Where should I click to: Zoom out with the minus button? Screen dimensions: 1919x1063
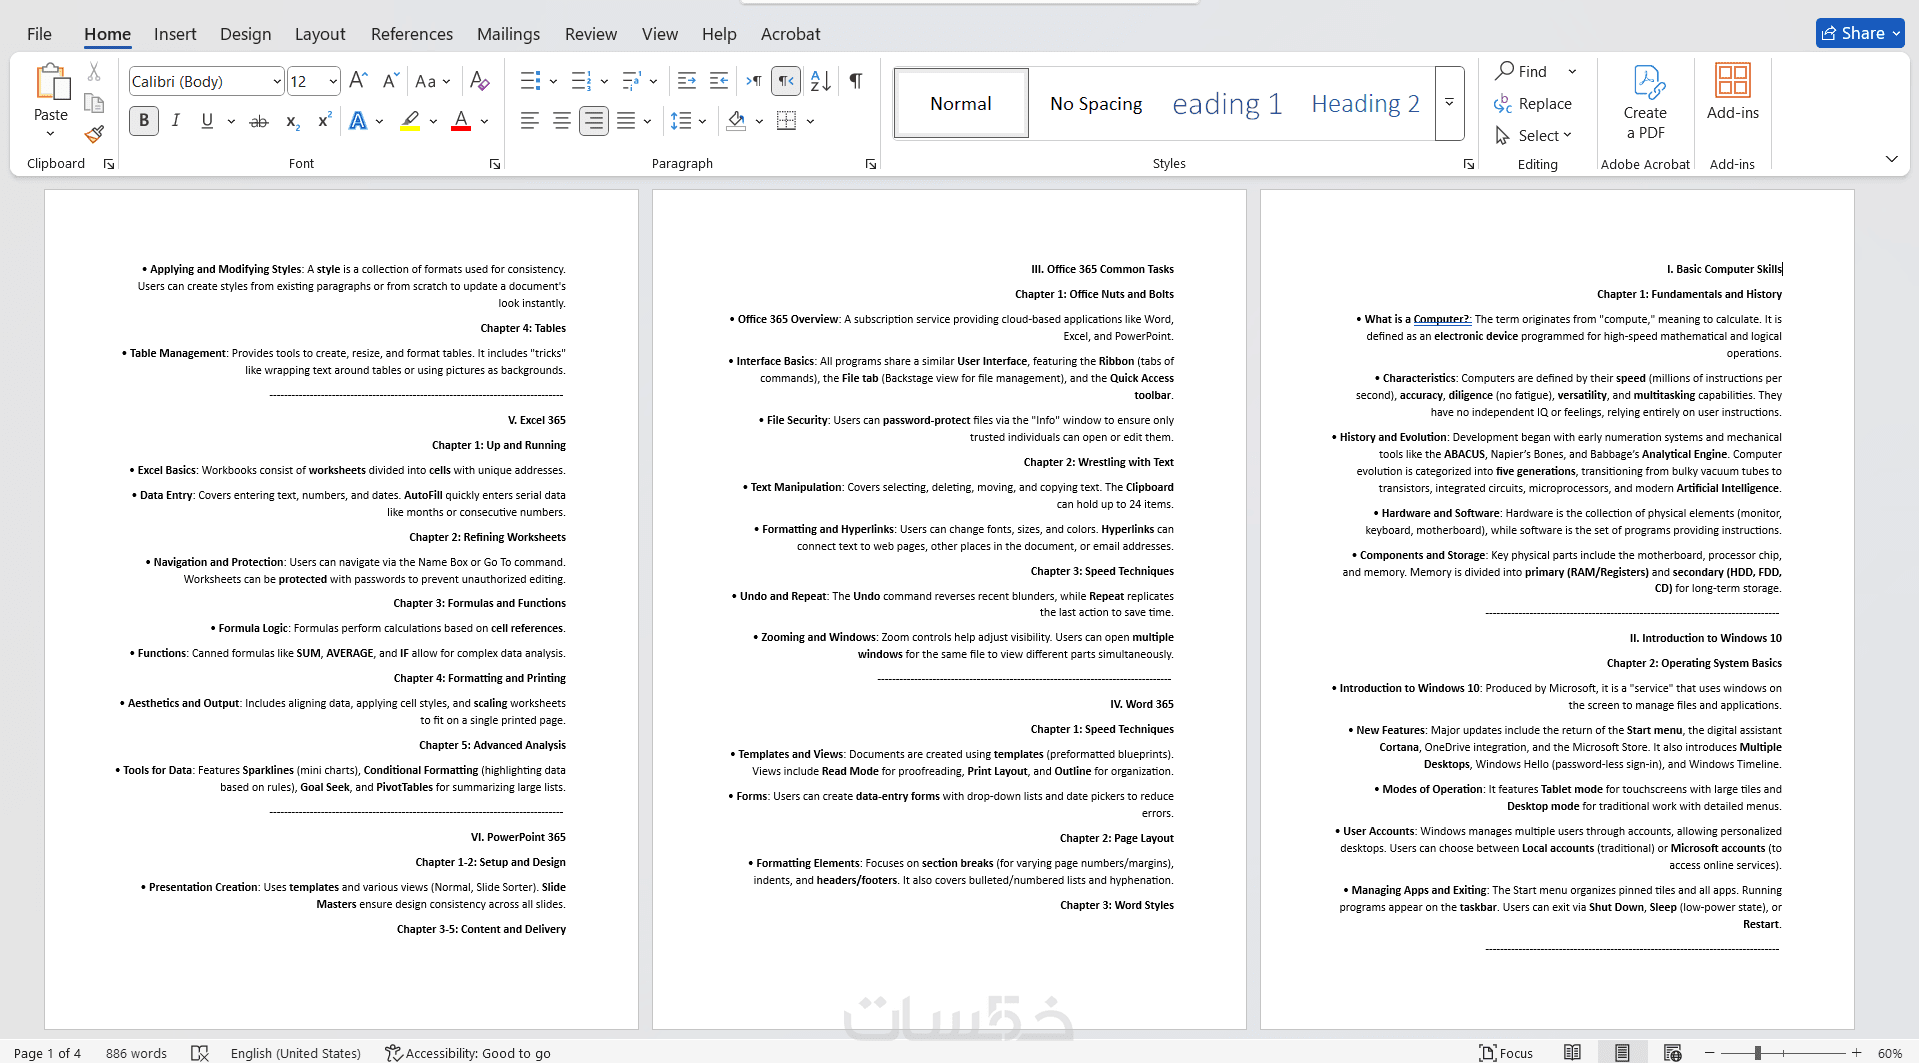click(1710, 1053)
